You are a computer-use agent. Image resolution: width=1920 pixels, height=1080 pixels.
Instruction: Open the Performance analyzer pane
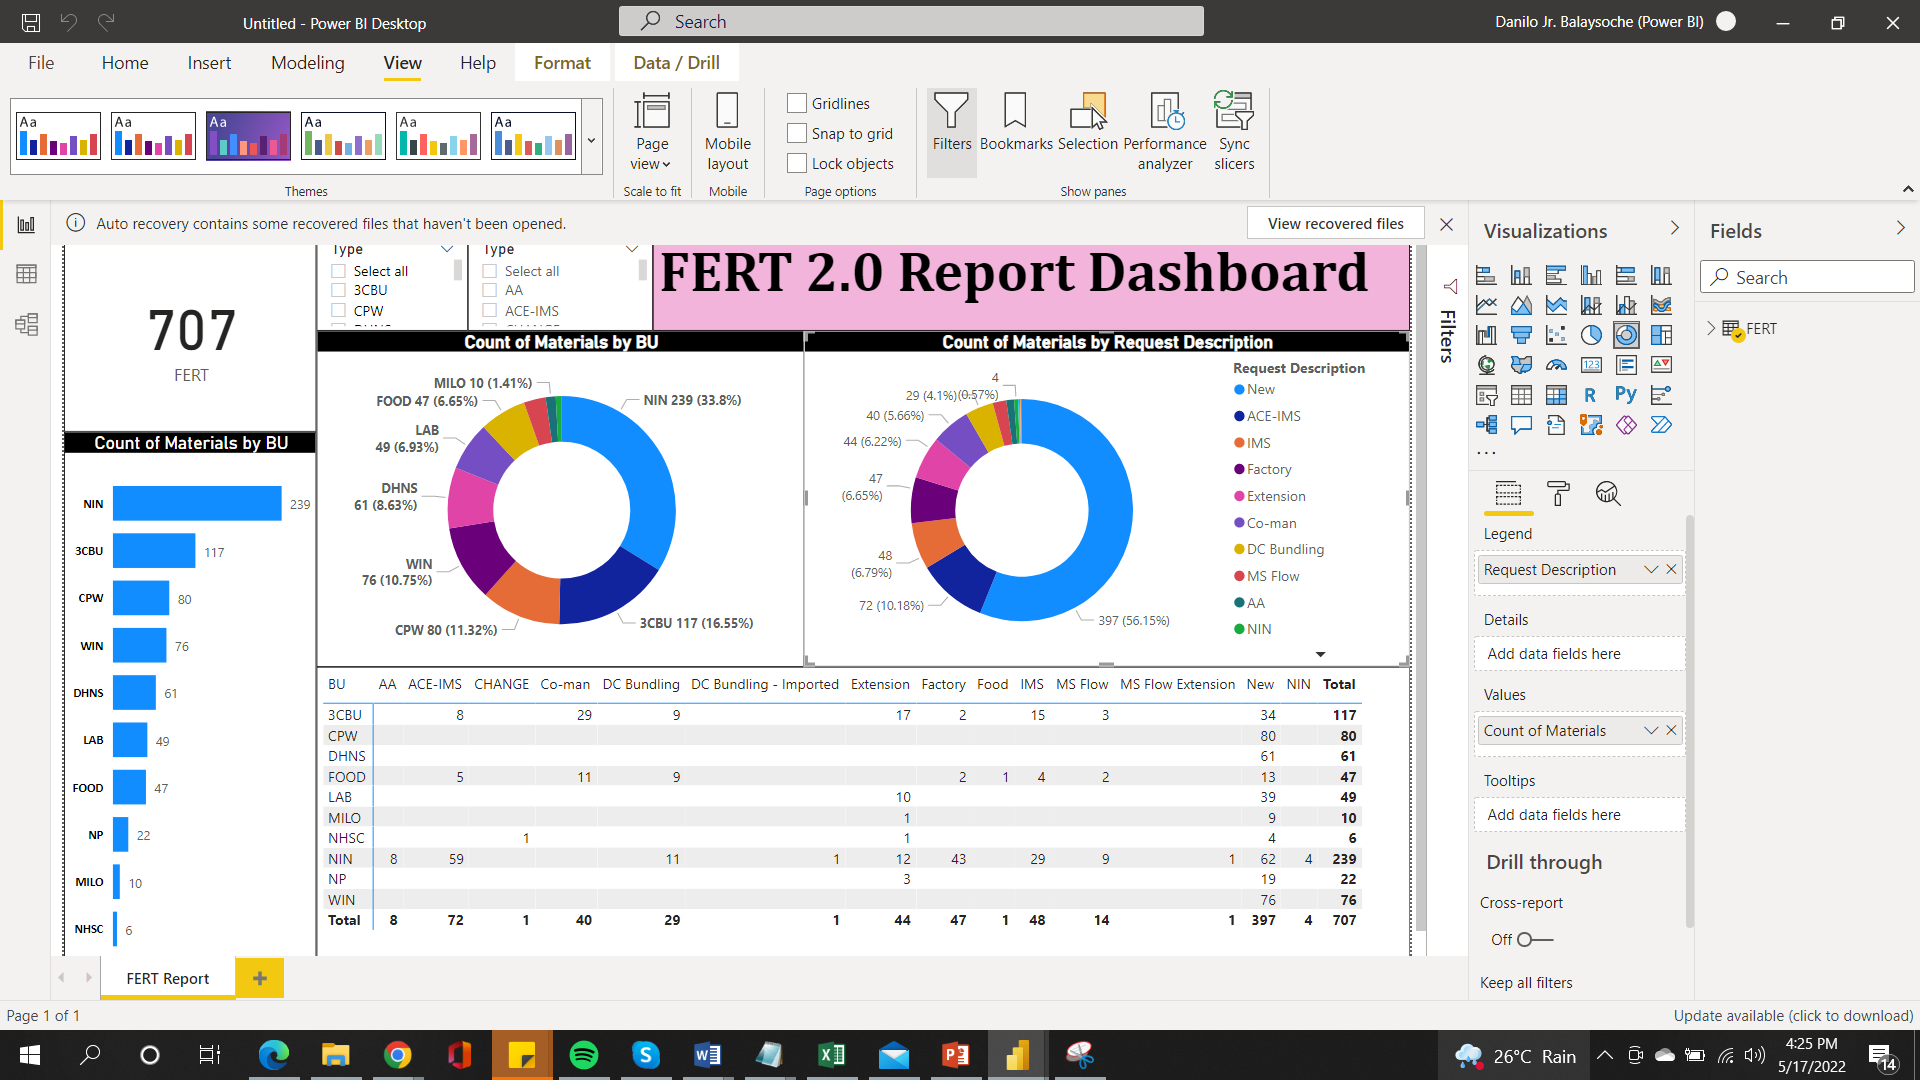[1165, 131]
